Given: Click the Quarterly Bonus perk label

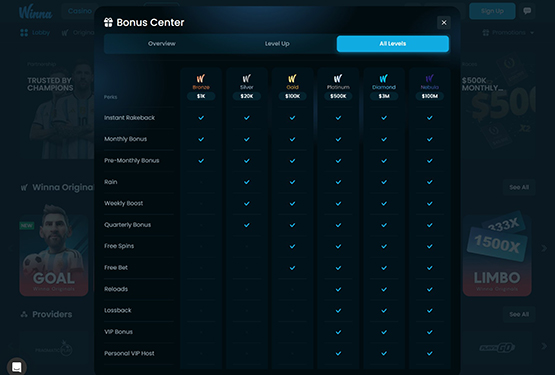Looking at the screenshot, I should 127,225.
